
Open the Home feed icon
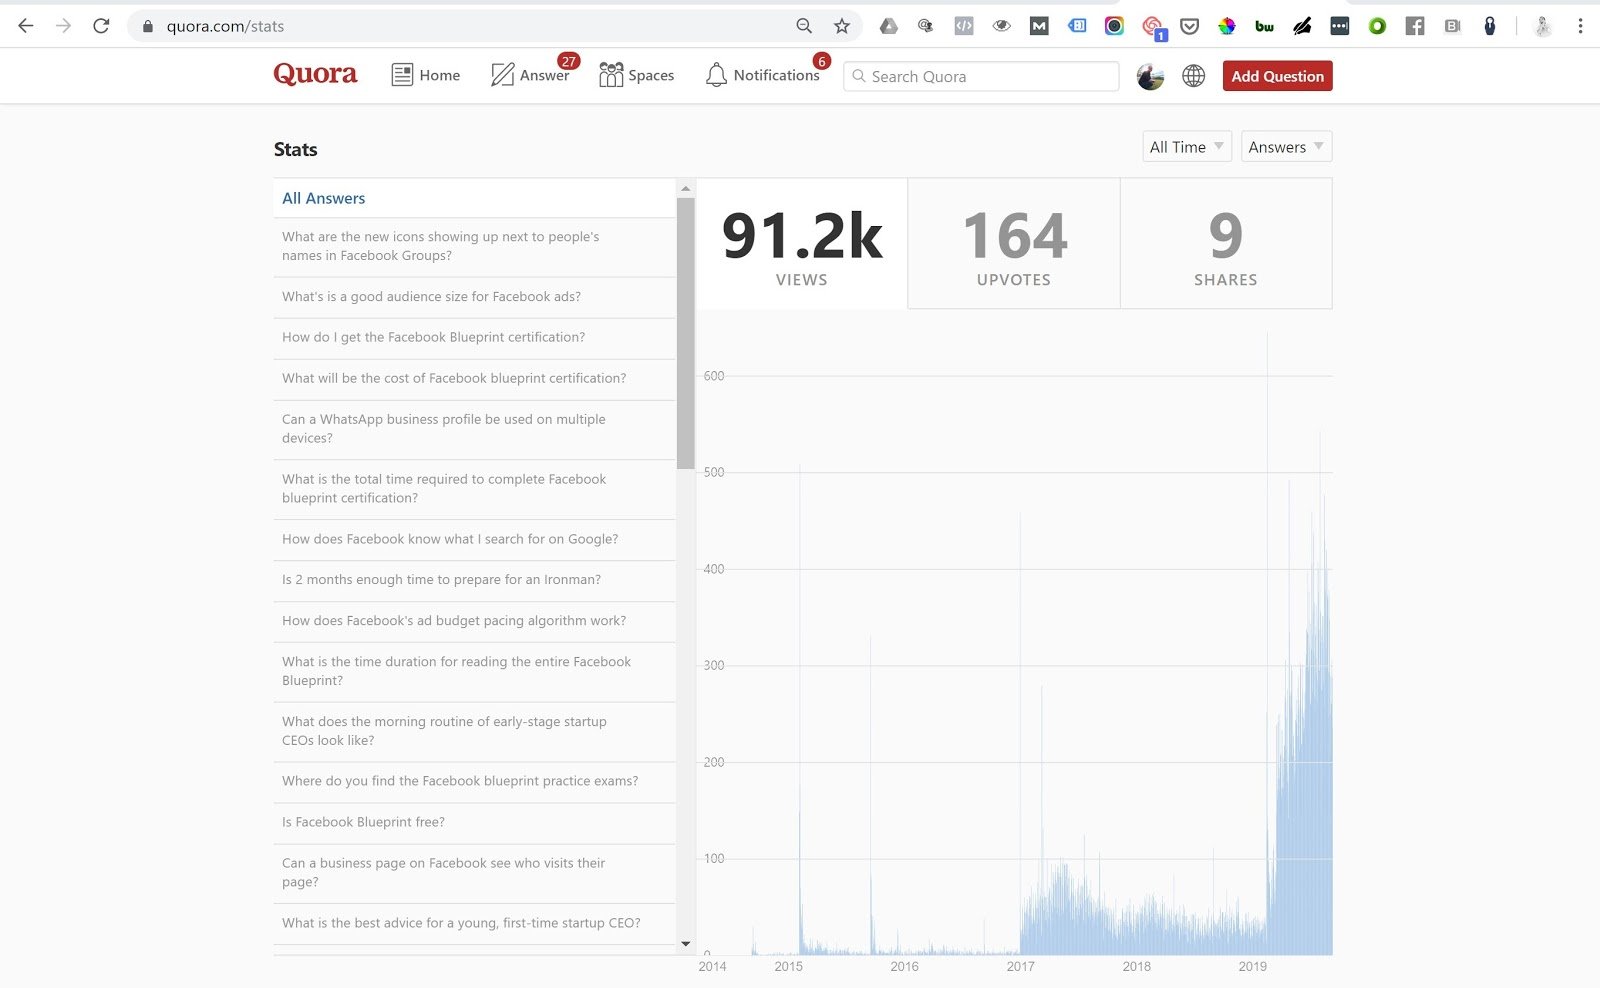click(x=402, y=75)
